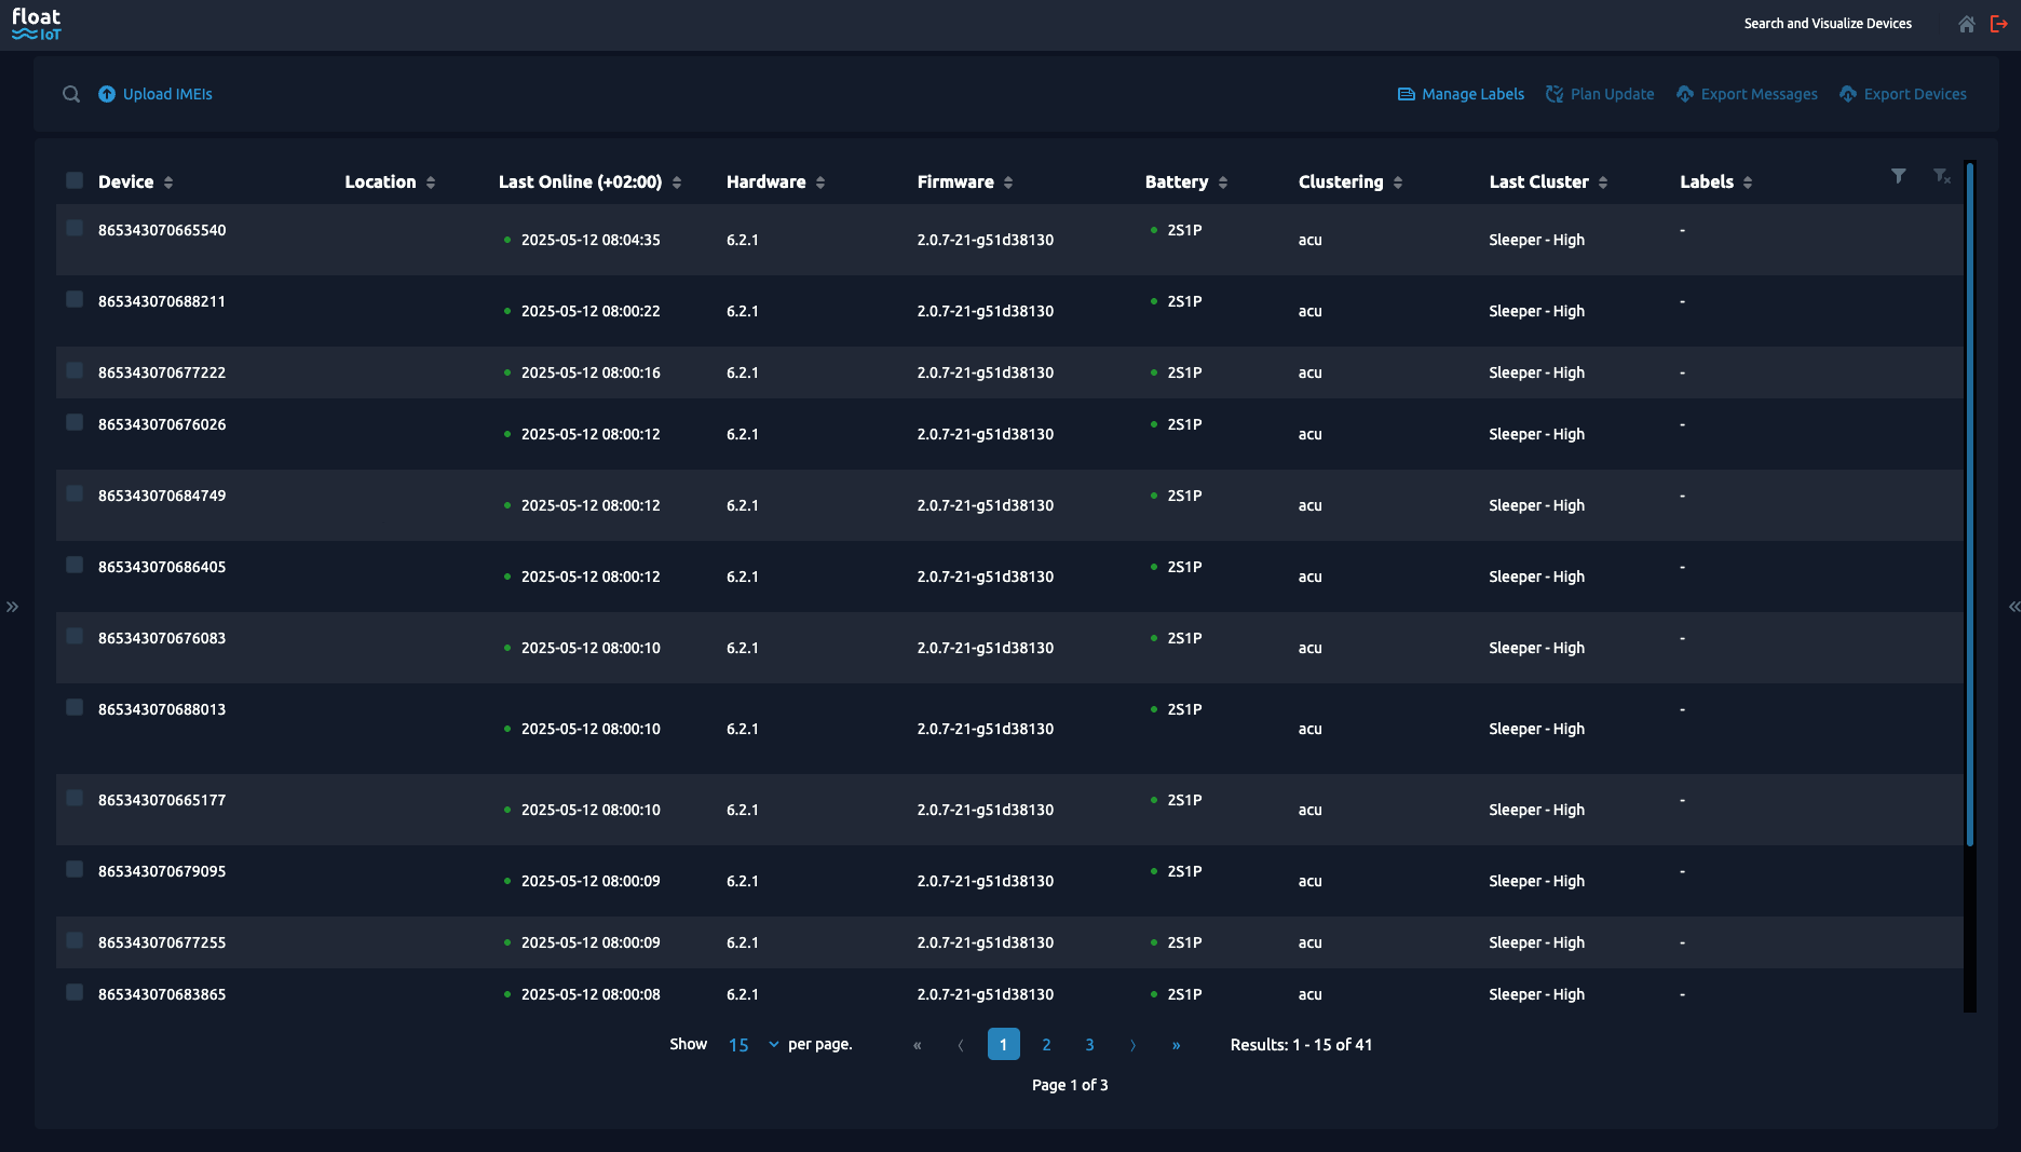Sort by Hardware column arrows

[821, 182]
